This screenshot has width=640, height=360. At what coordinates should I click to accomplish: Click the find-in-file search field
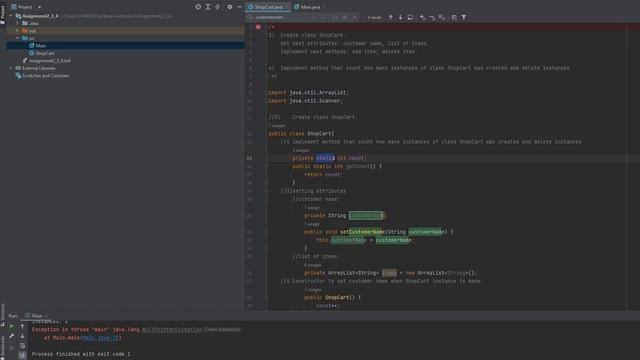[x=282, y=18]
